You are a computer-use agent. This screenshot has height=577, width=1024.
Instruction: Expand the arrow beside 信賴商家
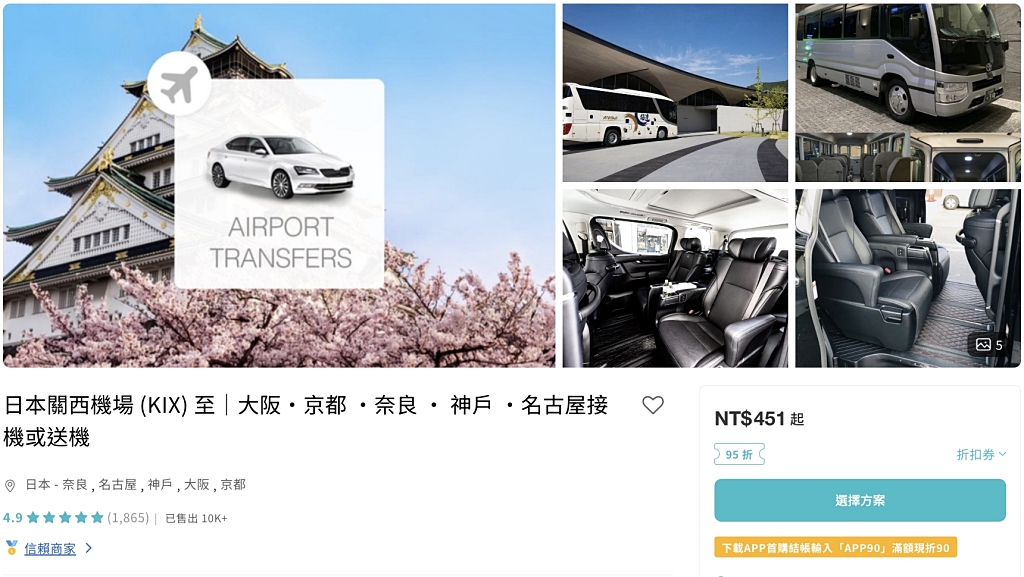click(89, 548)
